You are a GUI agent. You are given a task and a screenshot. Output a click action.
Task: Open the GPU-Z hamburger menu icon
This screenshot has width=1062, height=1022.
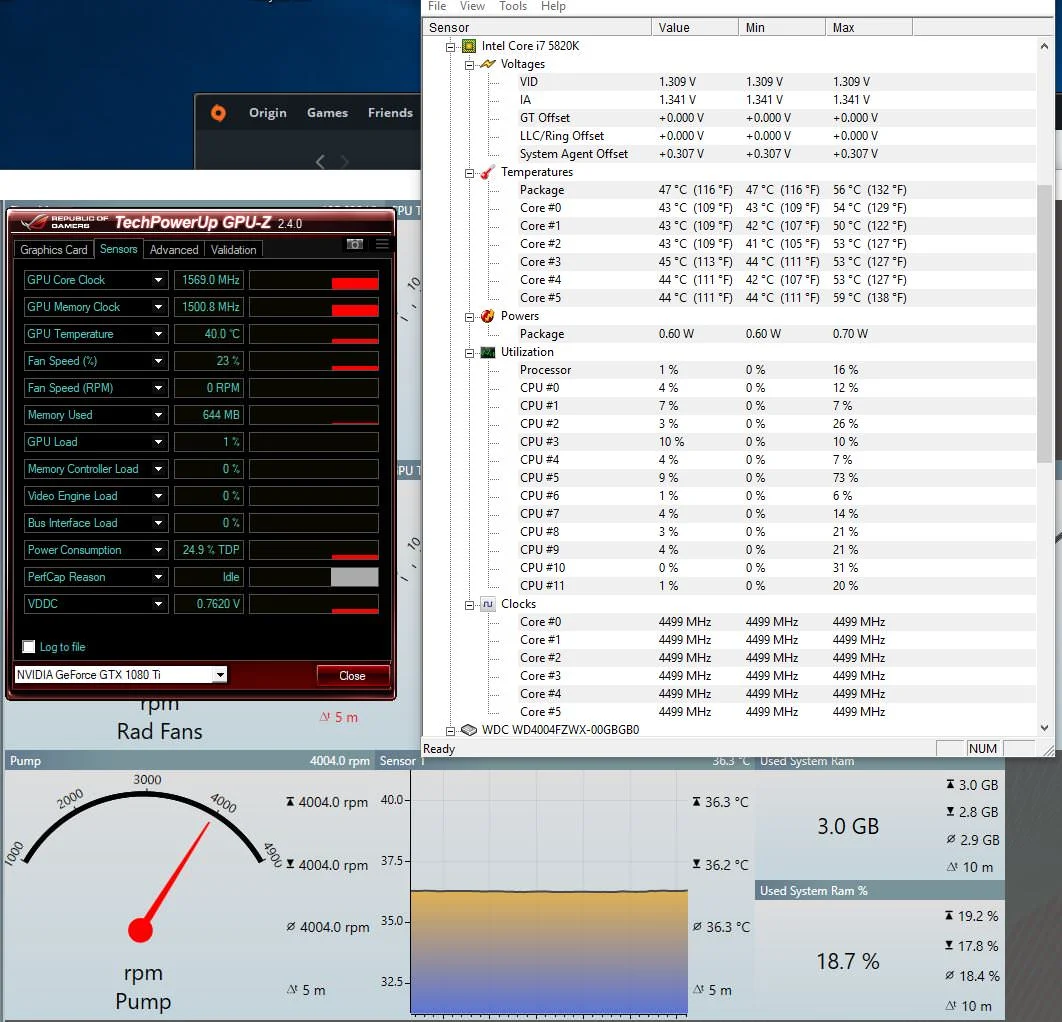coord(382,244)
